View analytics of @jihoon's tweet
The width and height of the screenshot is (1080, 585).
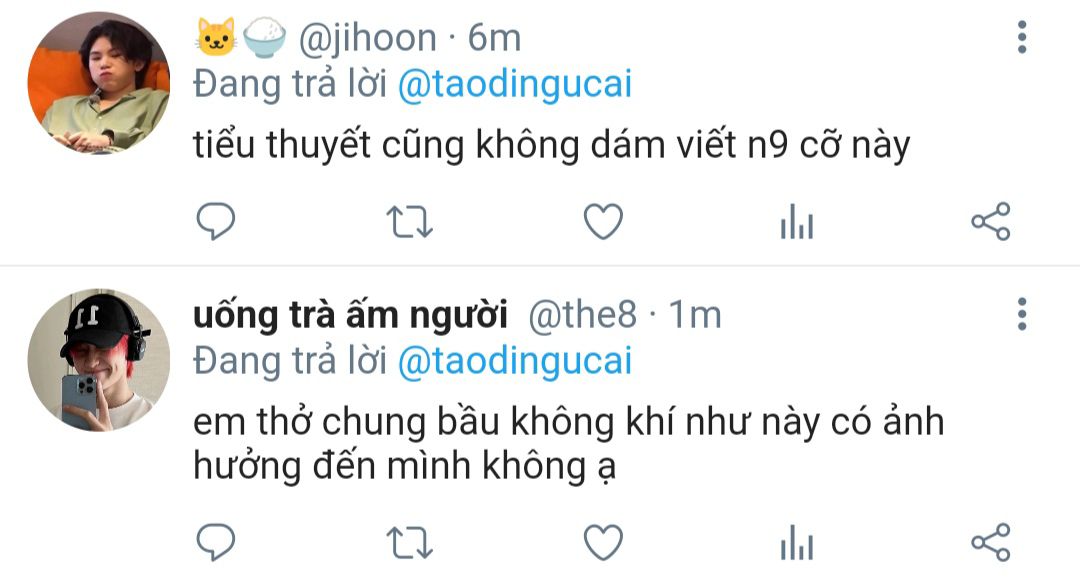click(x=797, y=221)
